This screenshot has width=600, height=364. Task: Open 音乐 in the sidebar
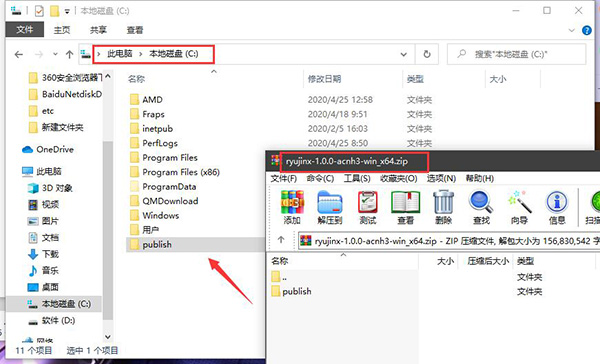[43, 271]
